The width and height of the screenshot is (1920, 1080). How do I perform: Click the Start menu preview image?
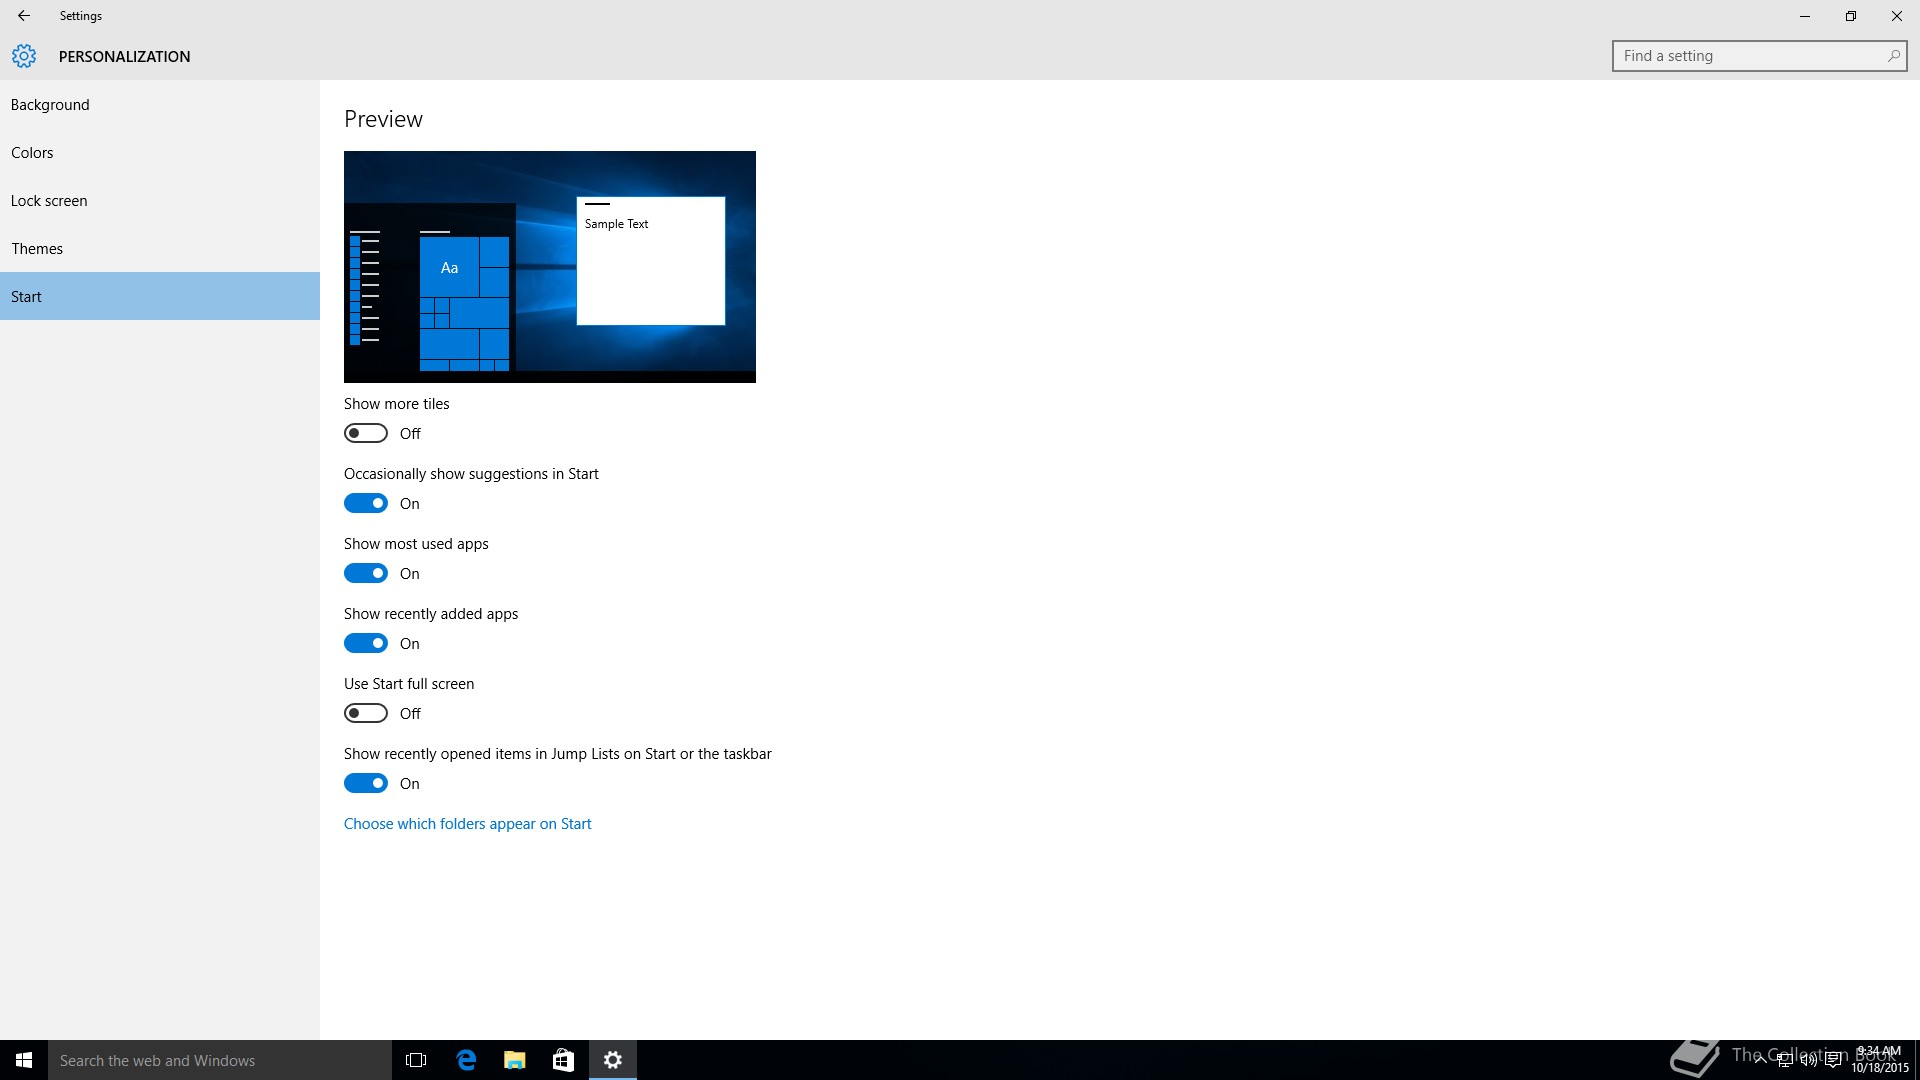coord(550,267)
